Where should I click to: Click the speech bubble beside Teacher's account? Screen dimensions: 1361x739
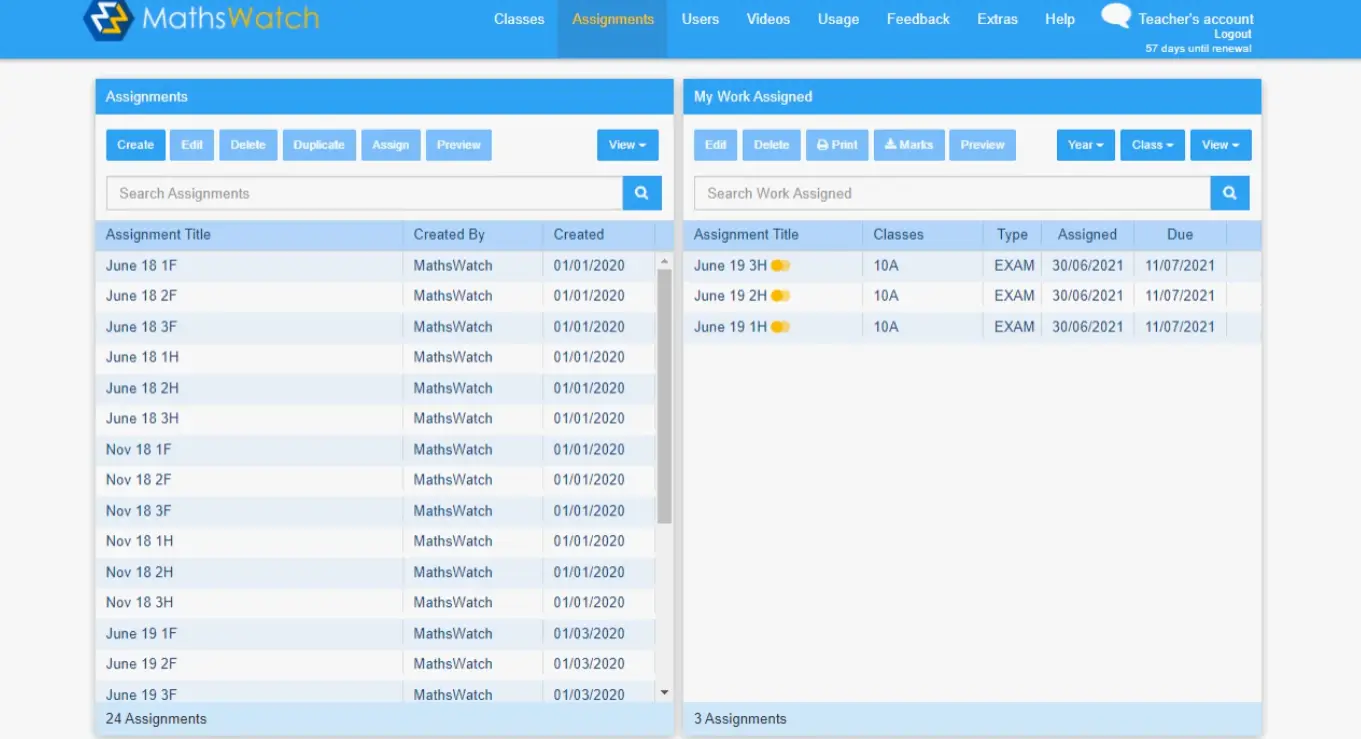click(1115, 15)
